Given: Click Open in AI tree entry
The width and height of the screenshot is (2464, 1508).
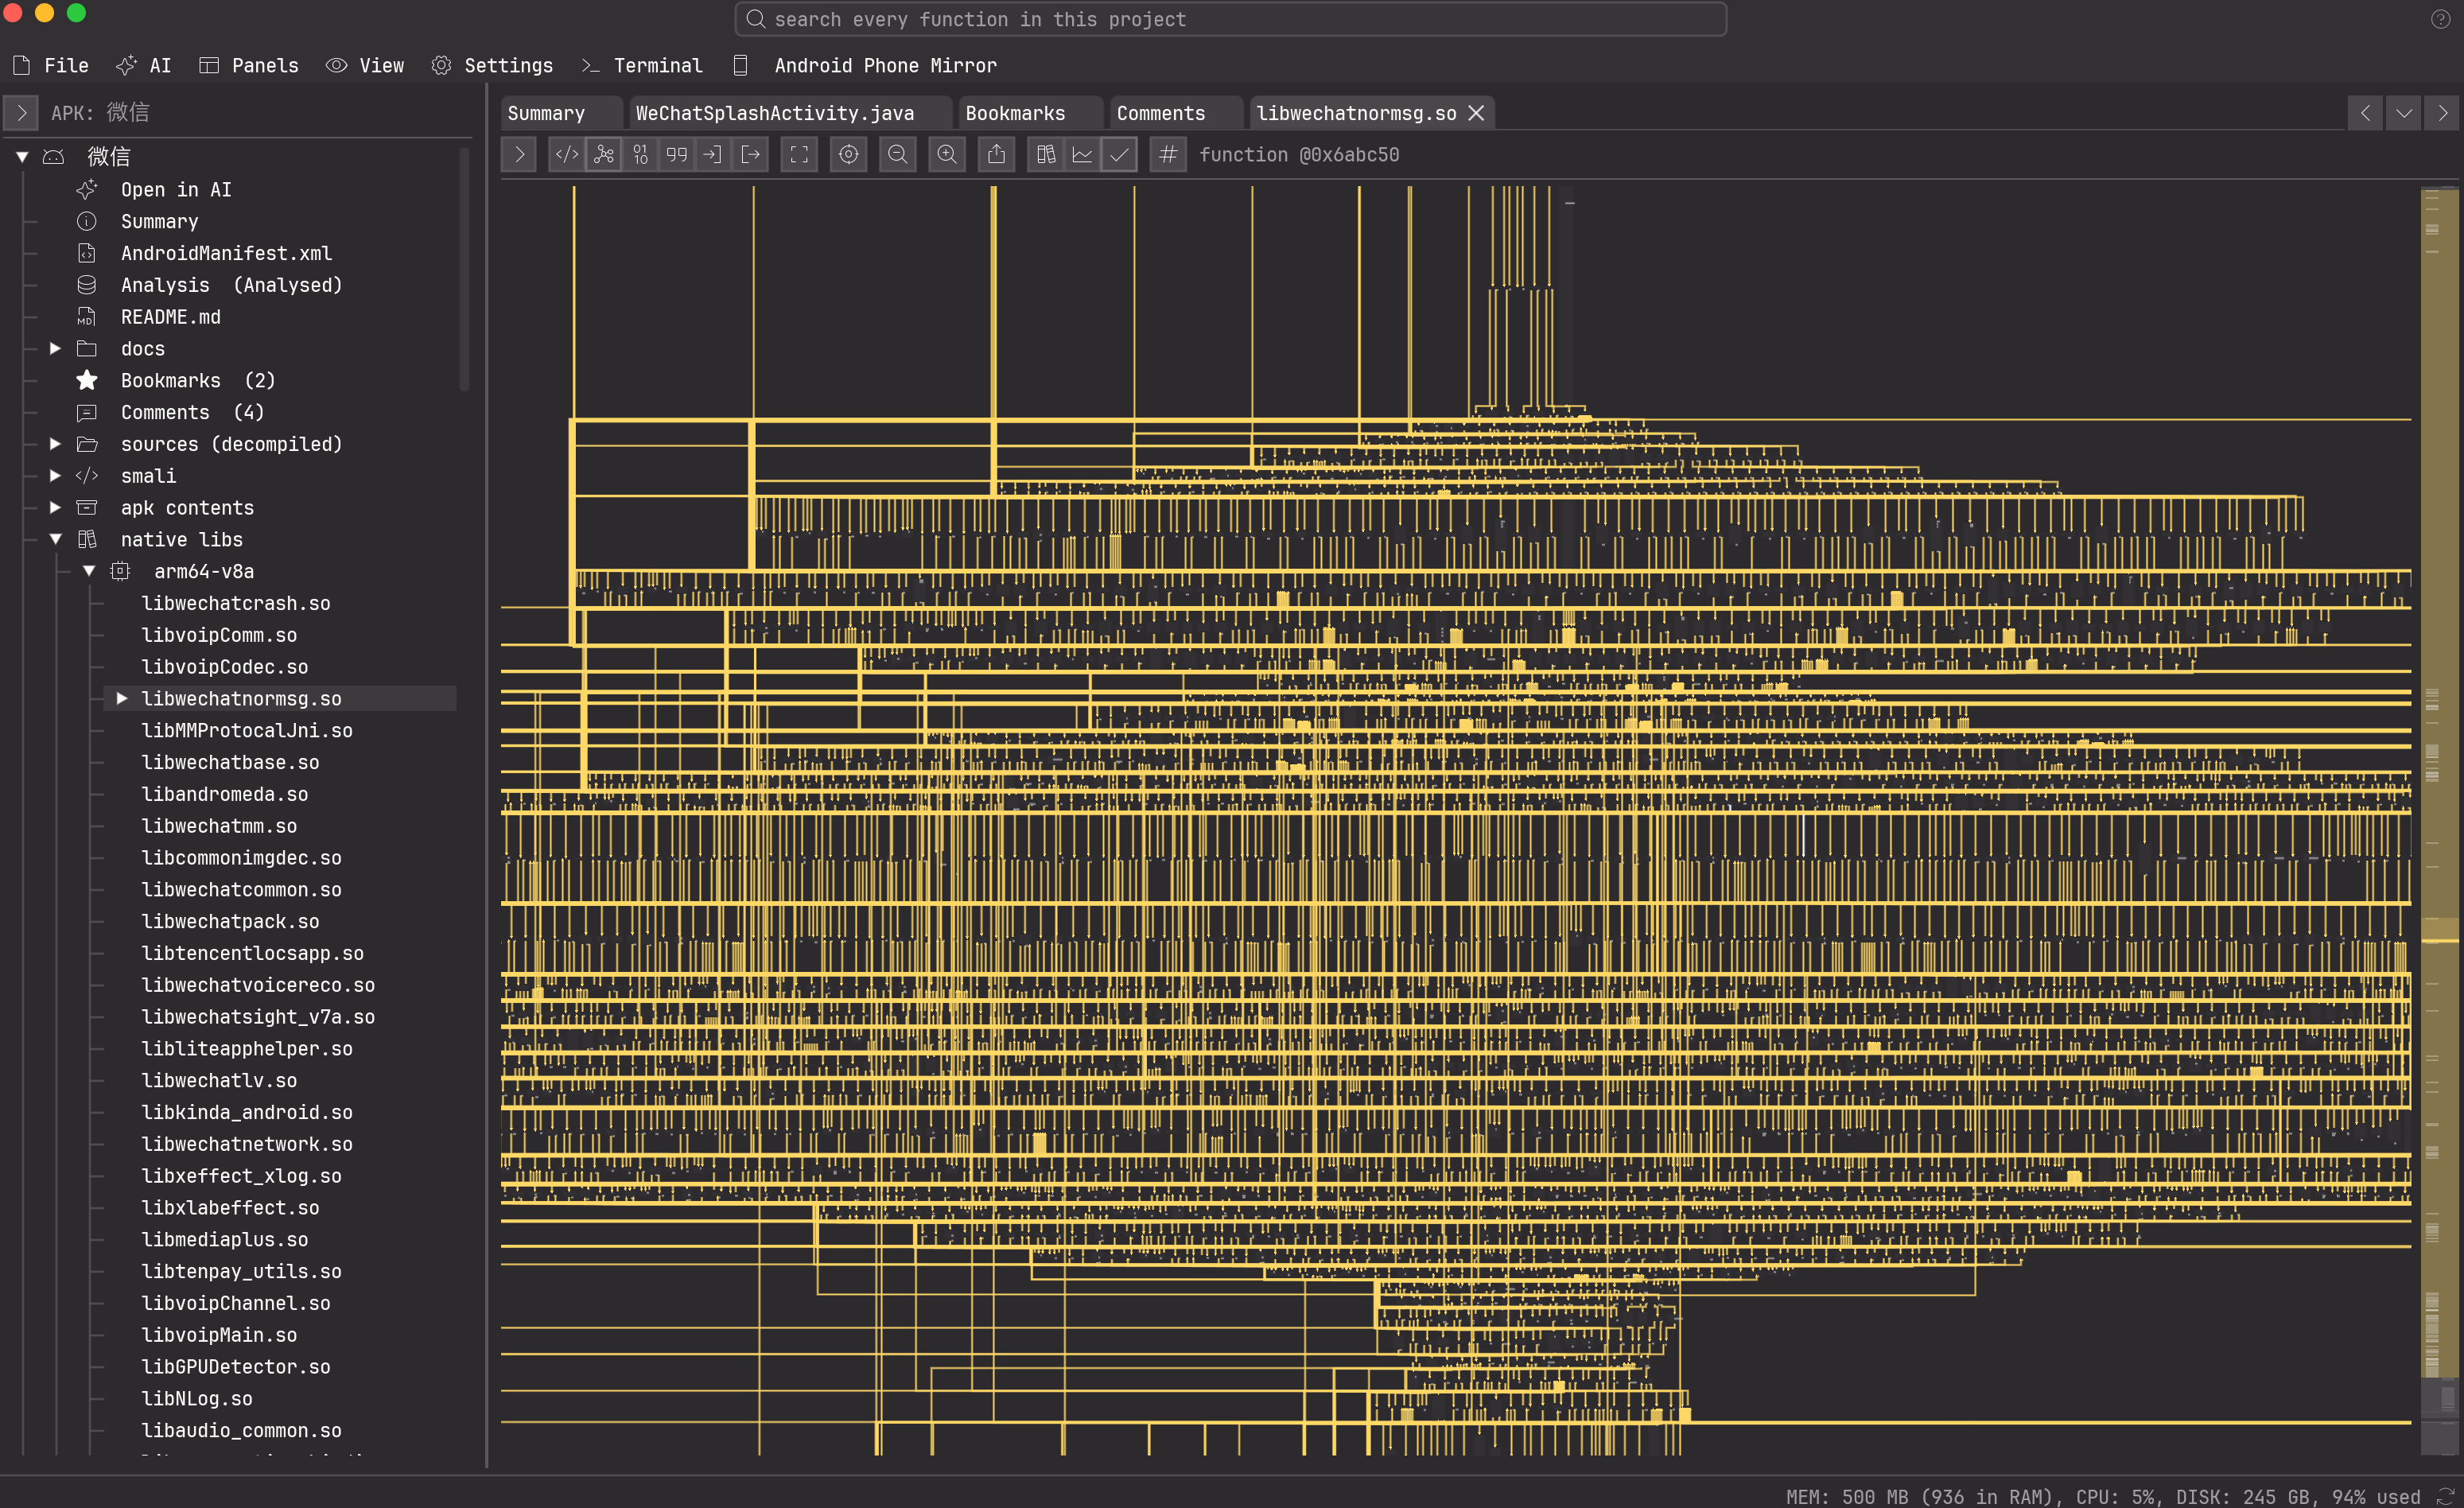Looking at the screenshot, I should [x=176, y=190].
